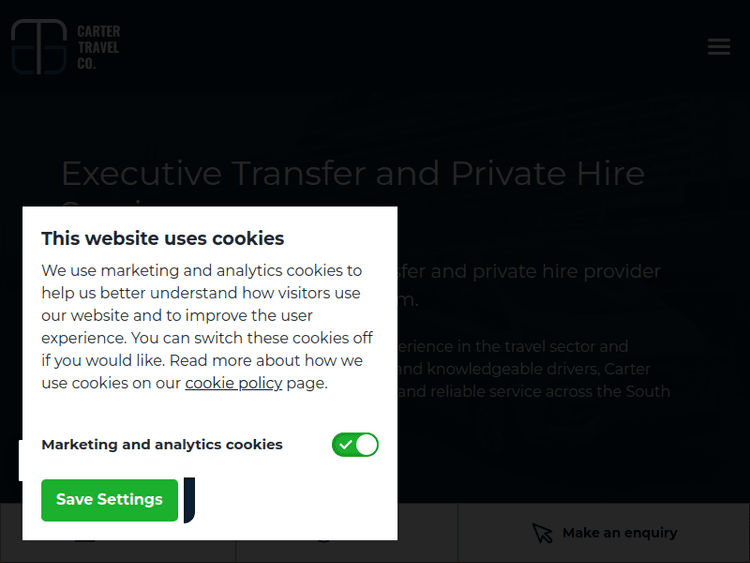Click the "experience in the travel sector" line
The image size is (750, 563).
click(x=513, y=347)
